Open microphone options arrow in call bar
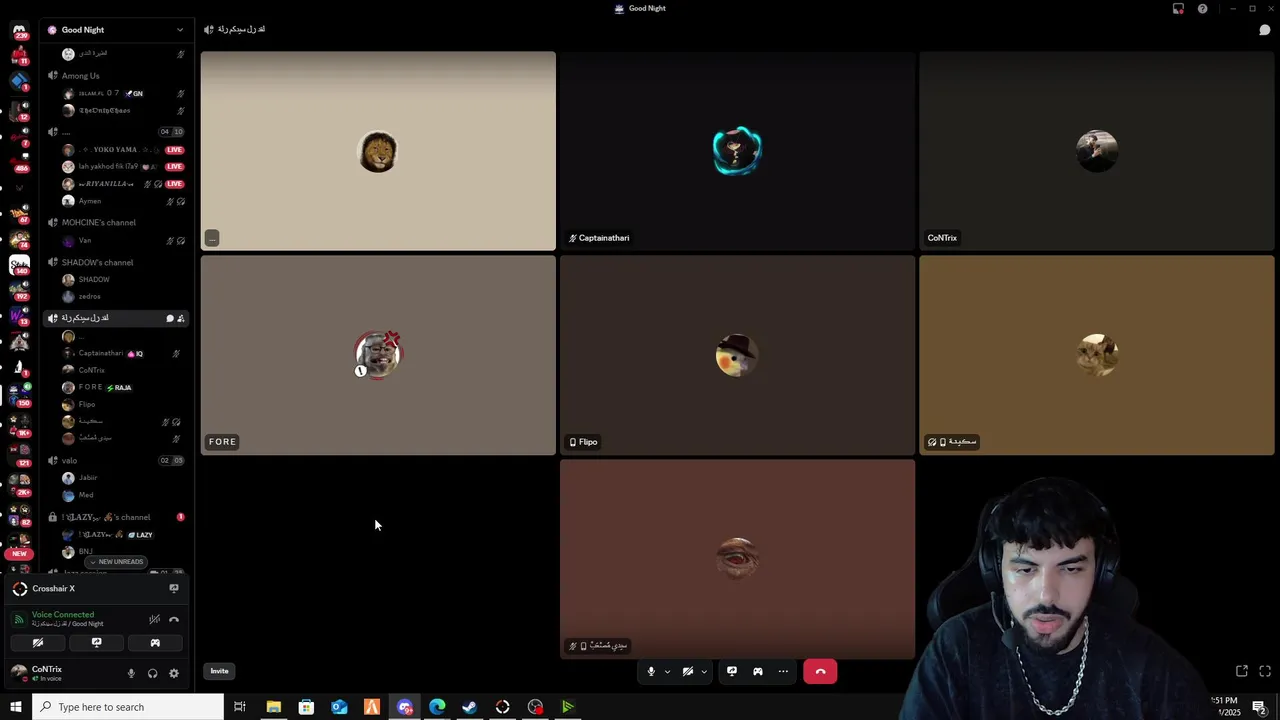Image resolution: width=1280 pixels, height=720 pixels. click(x=667, y=672)
